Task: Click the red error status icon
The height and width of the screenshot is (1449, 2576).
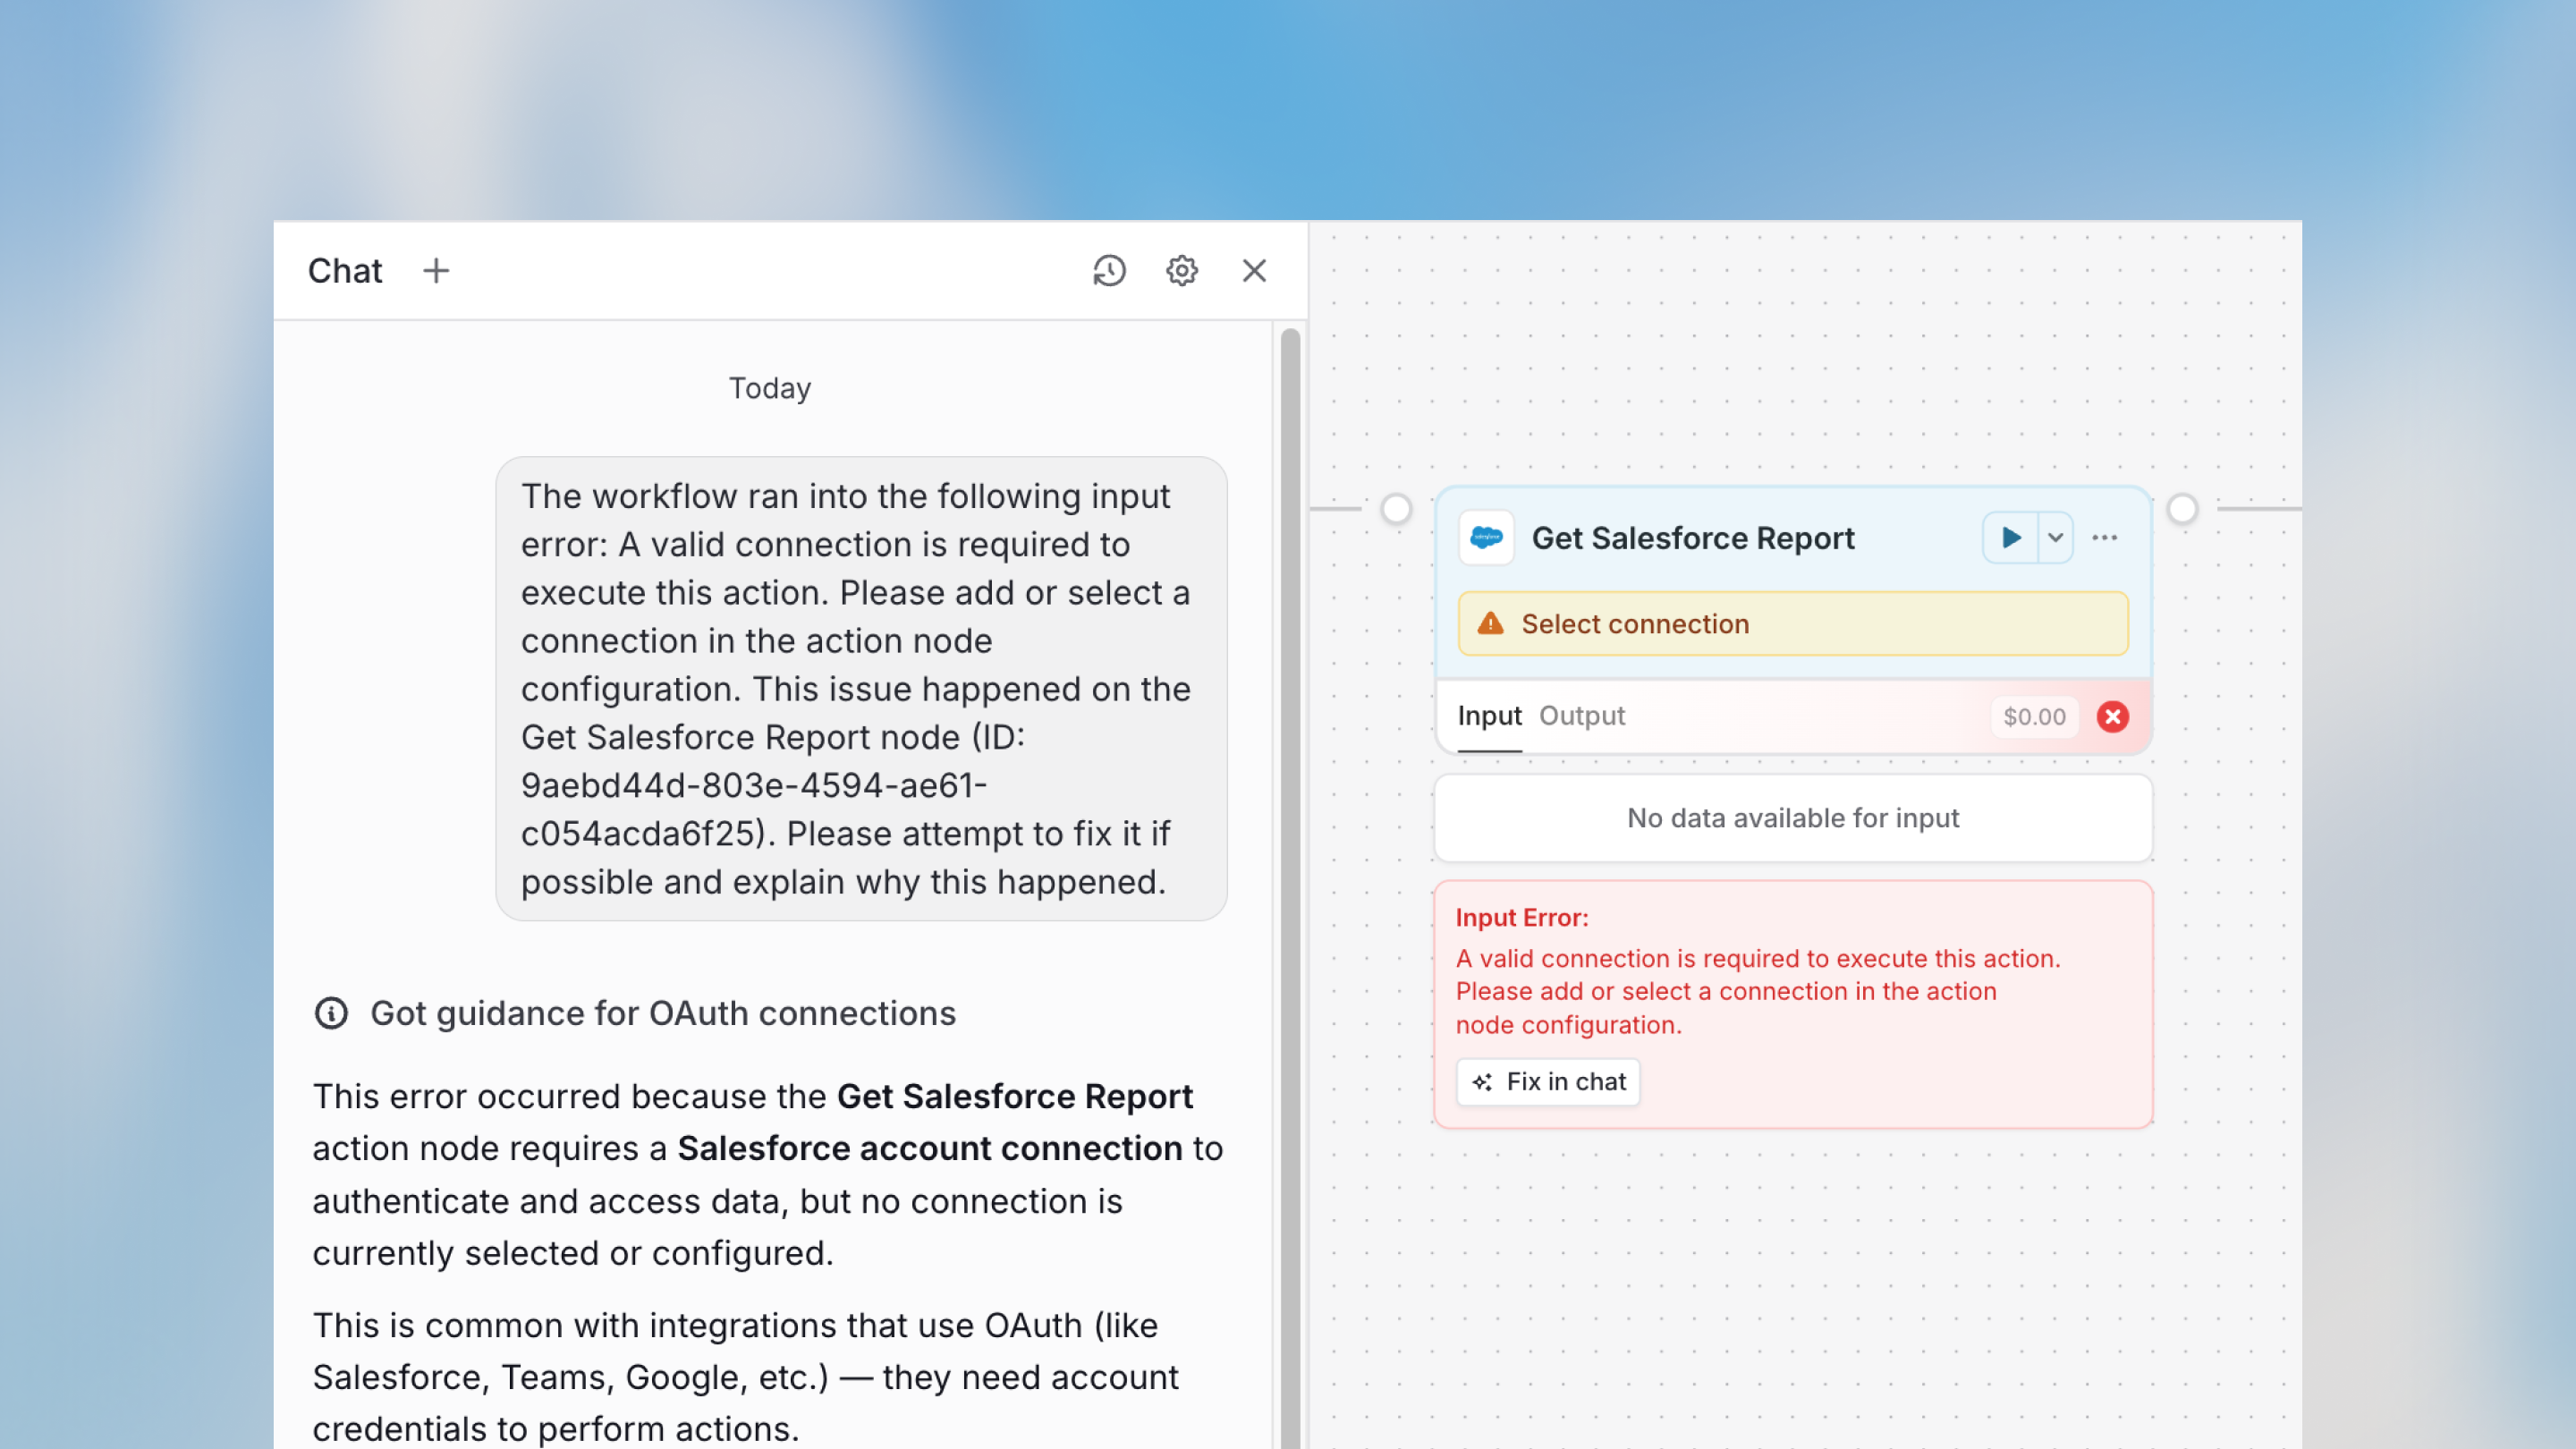Action: point(2112,717)
